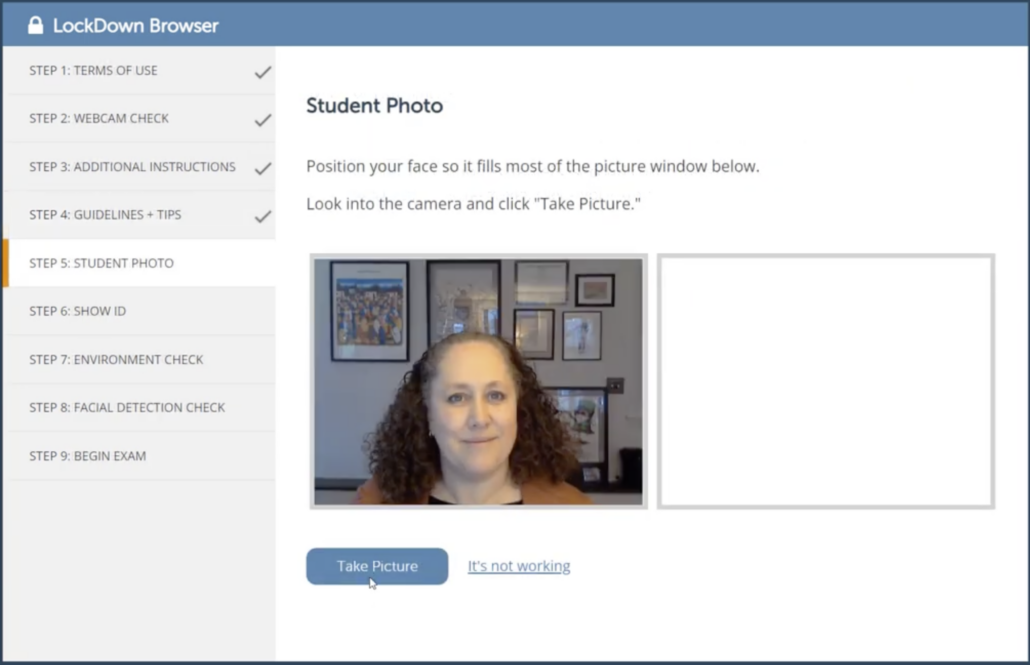Screen dimensions: 1030x665
Task: Select Step 5: Student Photo
Action: tap(139, 263)
